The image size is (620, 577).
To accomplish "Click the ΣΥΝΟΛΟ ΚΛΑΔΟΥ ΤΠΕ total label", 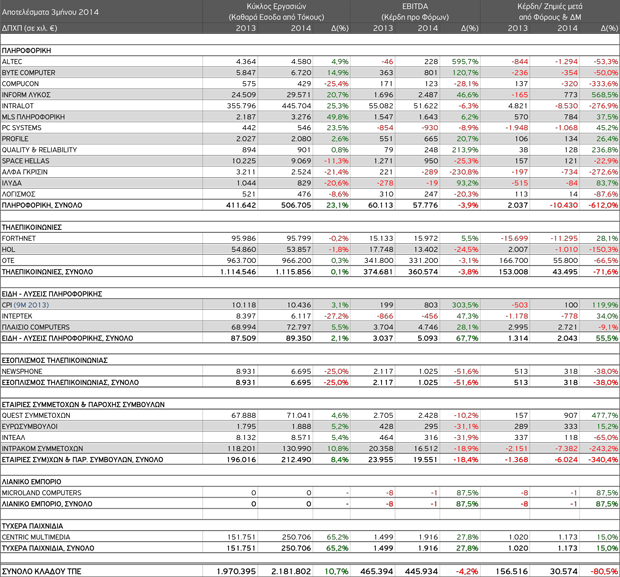I will (x=42, y=571).
